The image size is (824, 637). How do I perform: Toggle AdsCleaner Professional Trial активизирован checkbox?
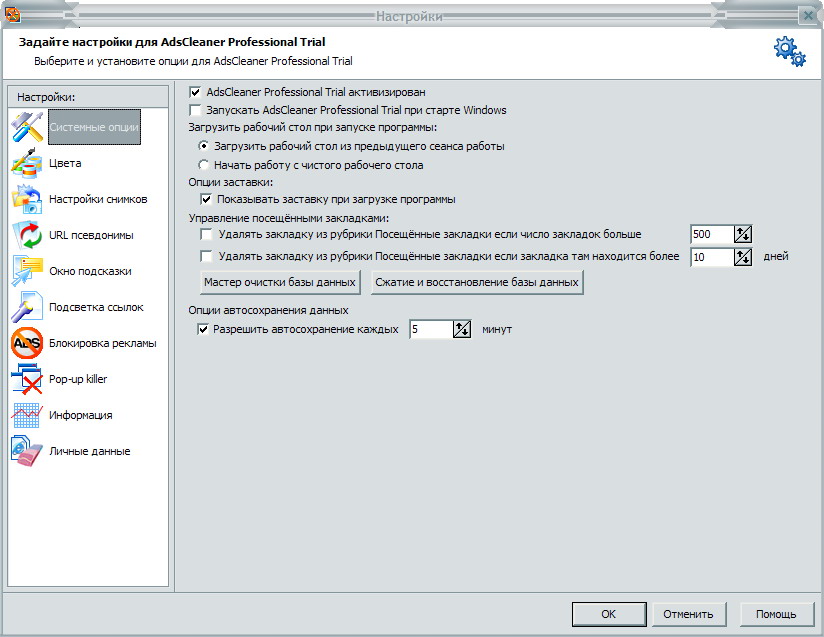195,93
